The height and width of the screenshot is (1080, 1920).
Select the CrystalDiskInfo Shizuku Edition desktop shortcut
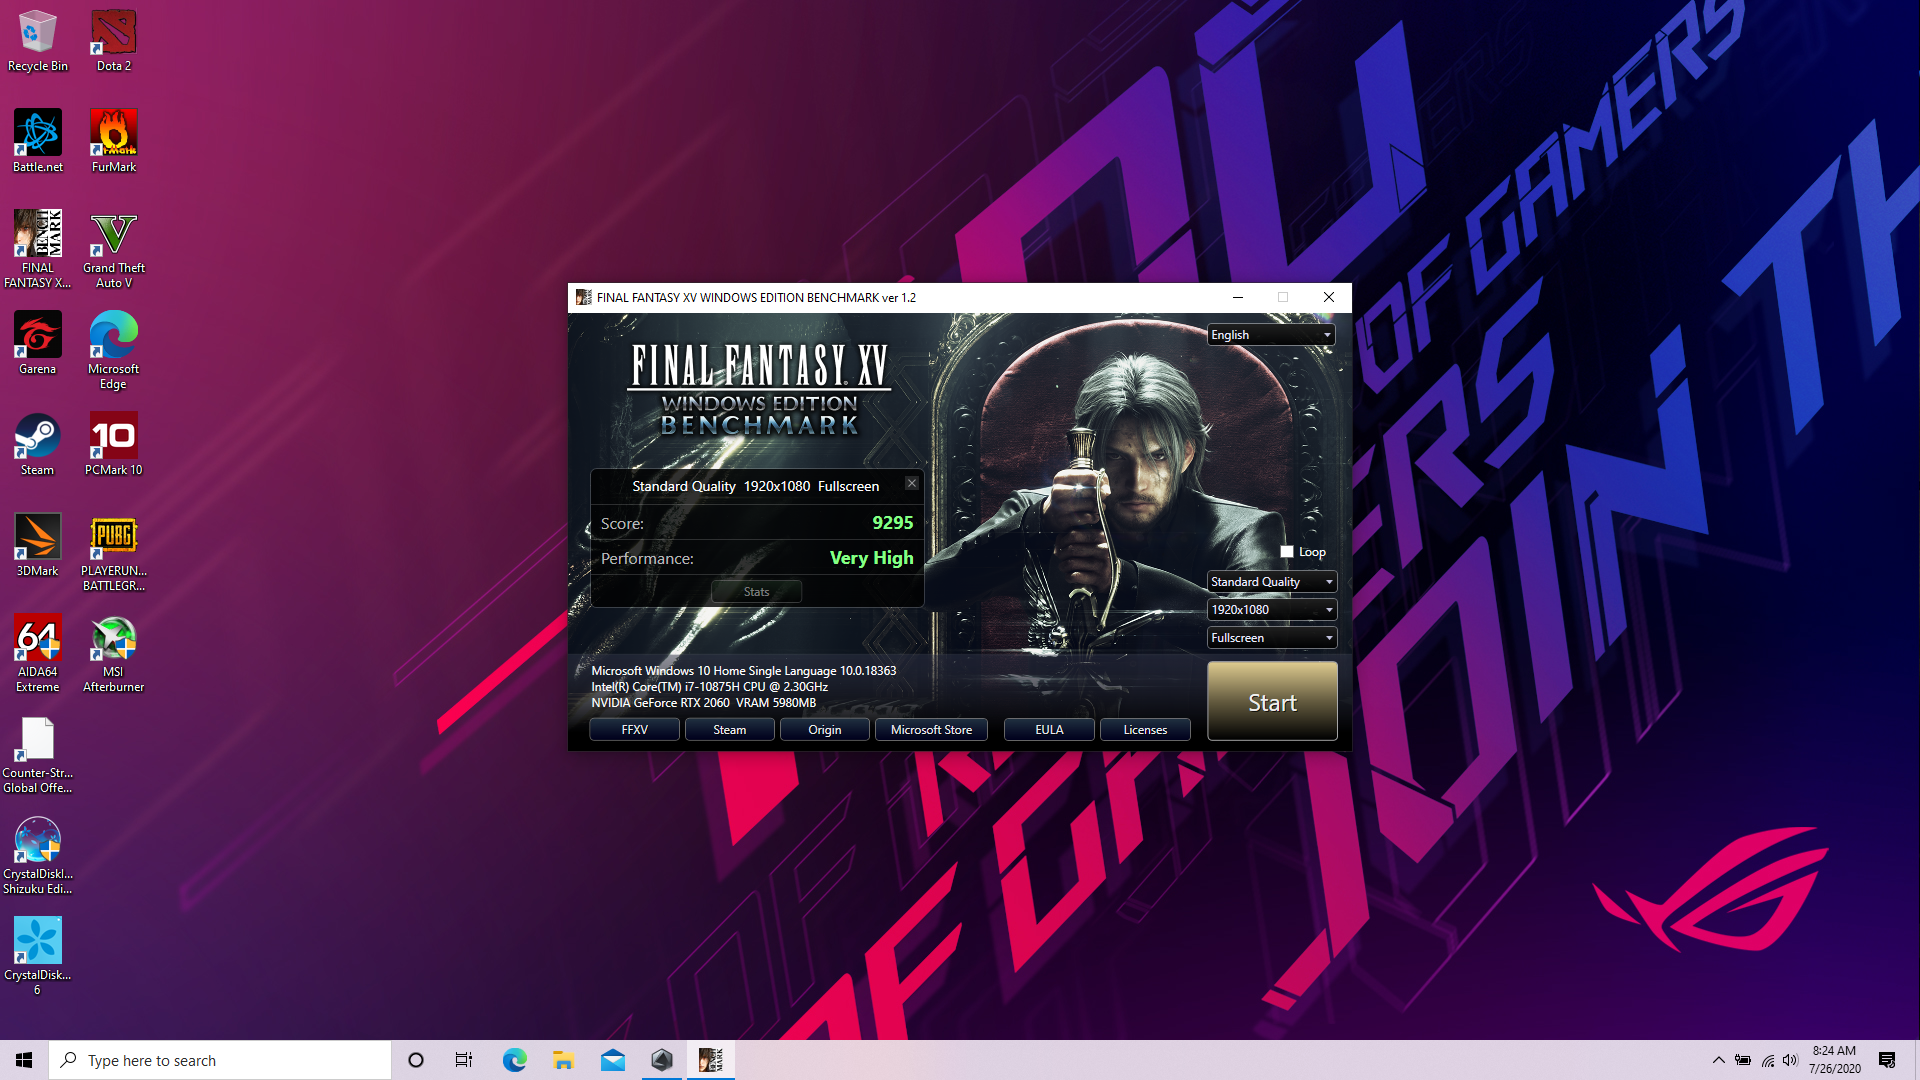(38, 856)
